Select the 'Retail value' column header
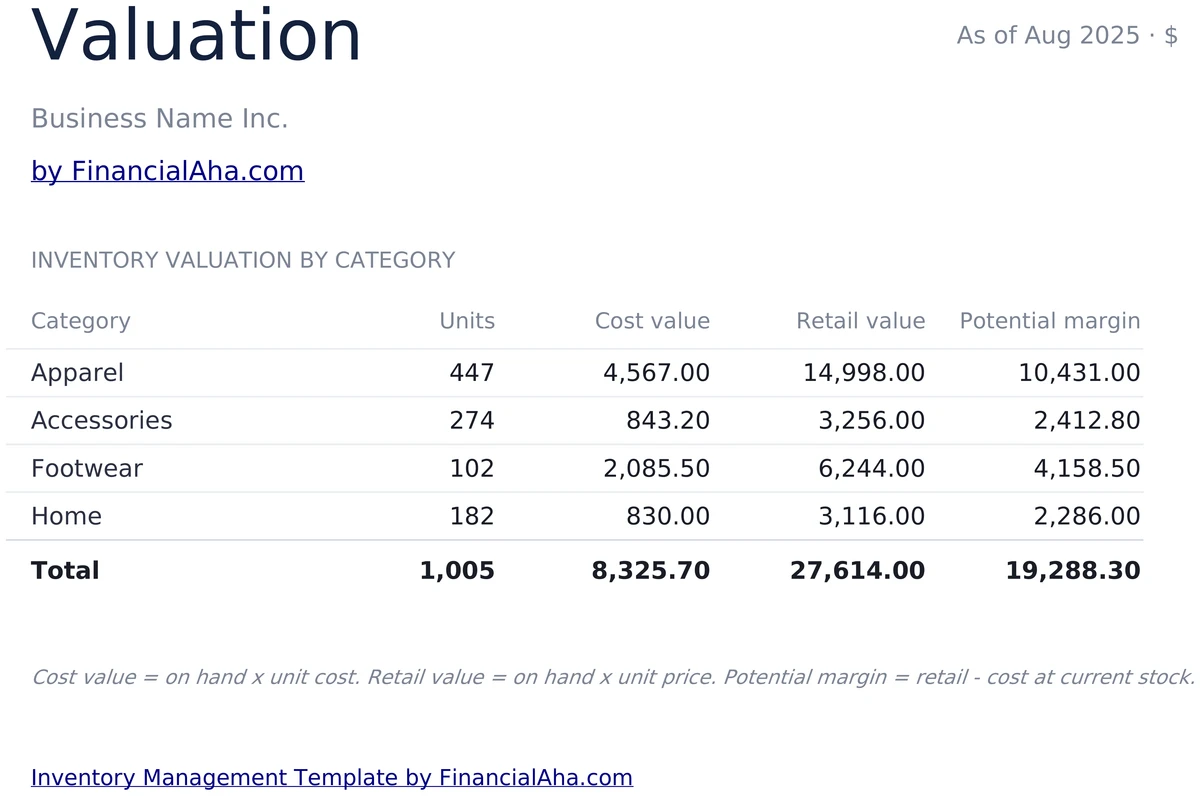The width and height of the screenshot is (1200, 796). pos(861,321)
